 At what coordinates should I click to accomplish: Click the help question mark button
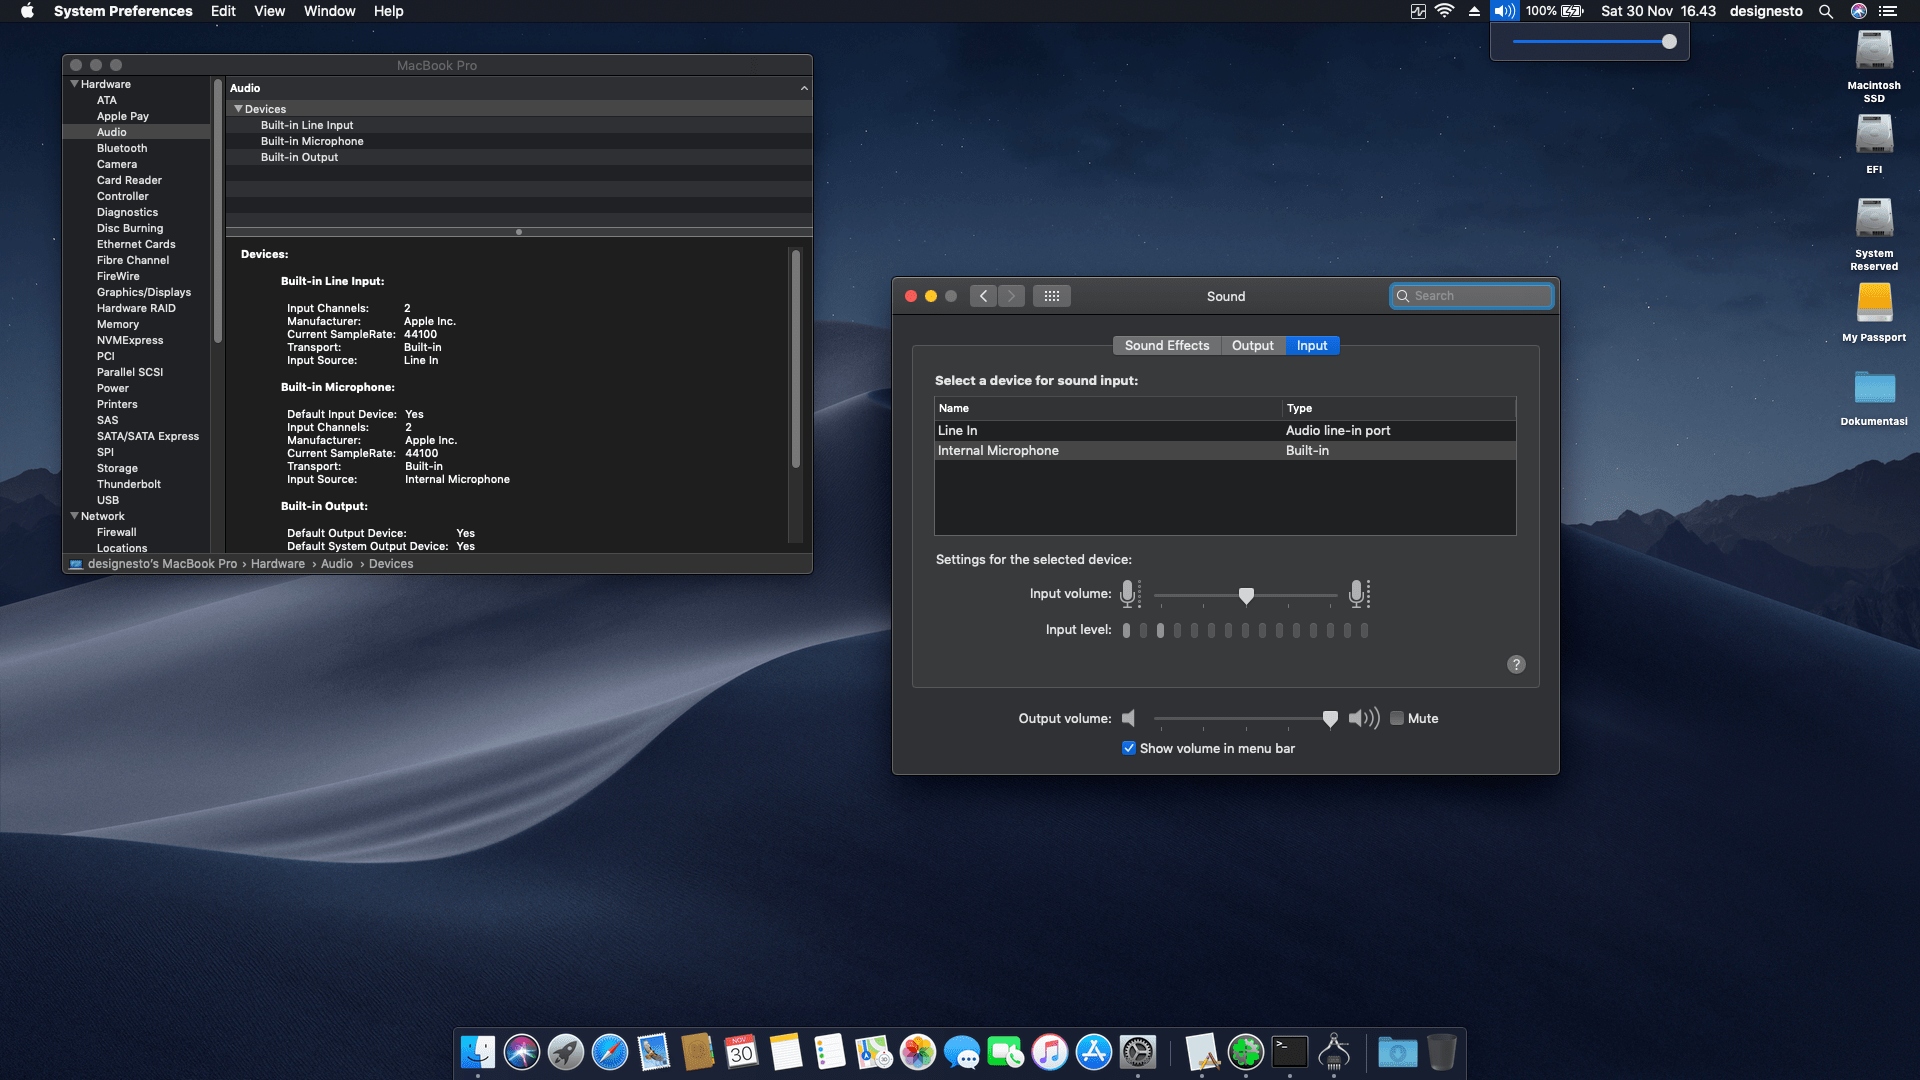[1516, 664]
